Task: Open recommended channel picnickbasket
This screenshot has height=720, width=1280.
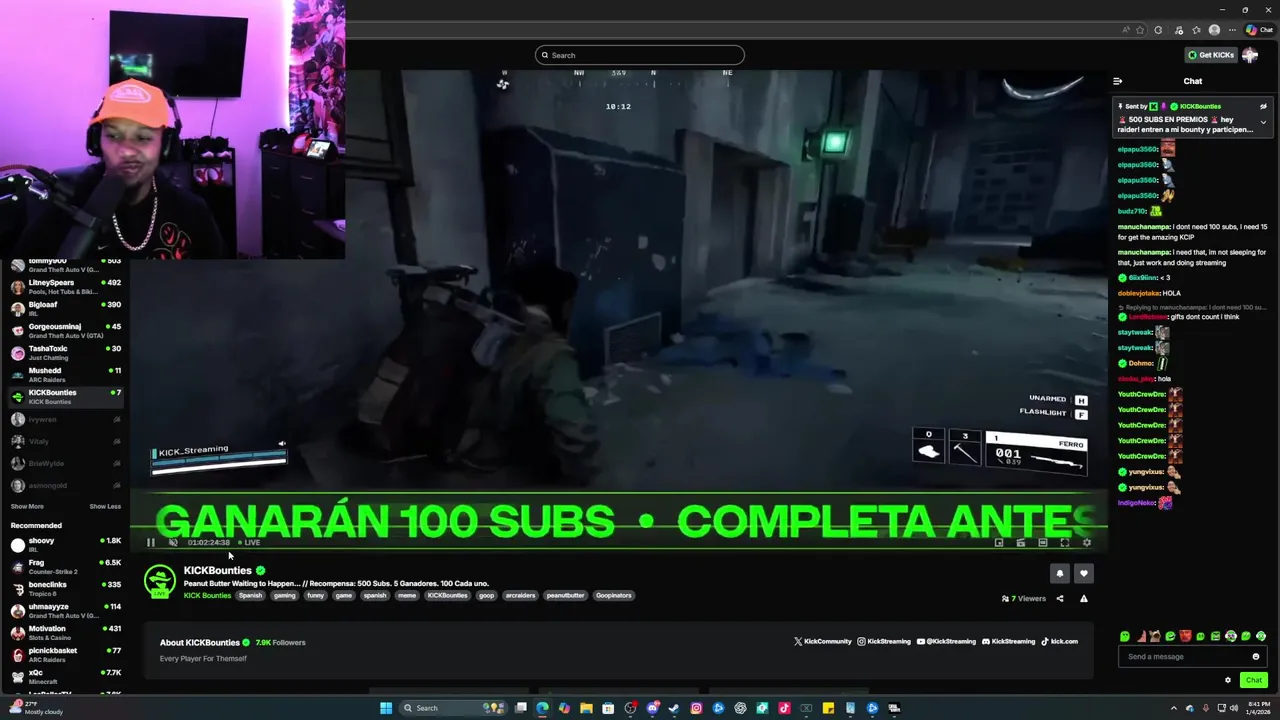Action: pyautogui.click(x=65, y=655)
